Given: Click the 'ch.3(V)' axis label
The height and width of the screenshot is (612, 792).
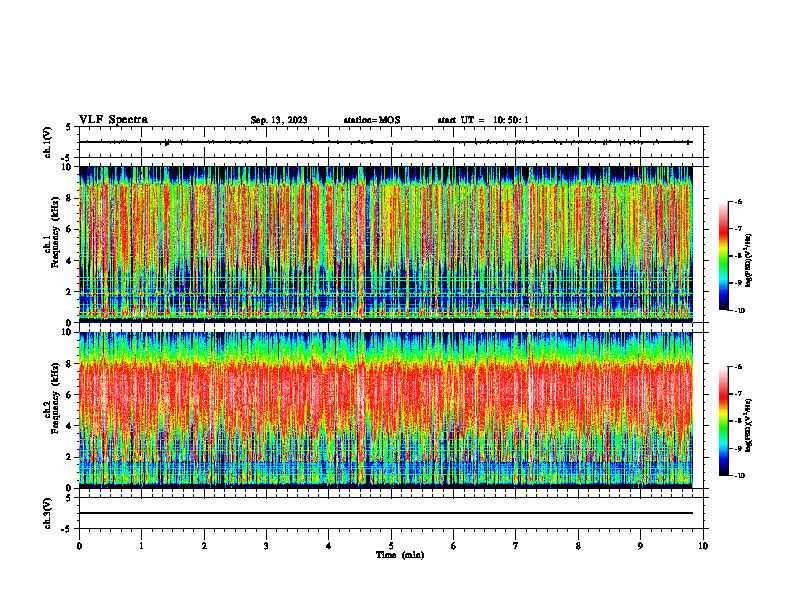Looking at the screenshot, I should 47,513.
